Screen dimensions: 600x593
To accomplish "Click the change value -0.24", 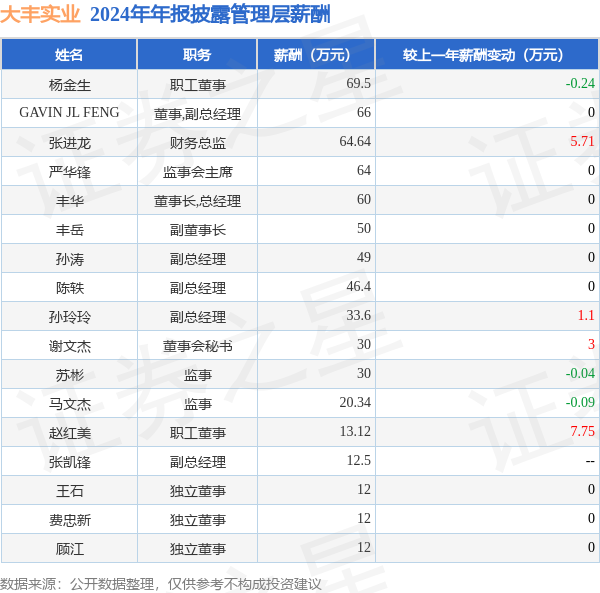I will tap(580, 83).
